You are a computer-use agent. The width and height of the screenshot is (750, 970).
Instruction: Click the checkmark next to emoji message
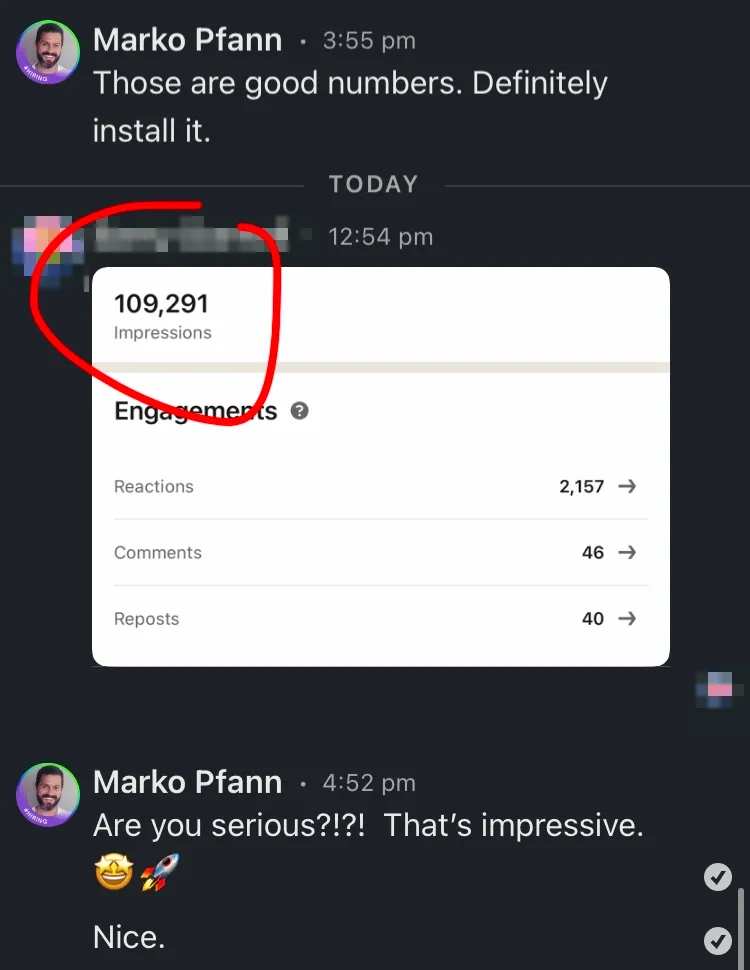(x=718, y=877)
